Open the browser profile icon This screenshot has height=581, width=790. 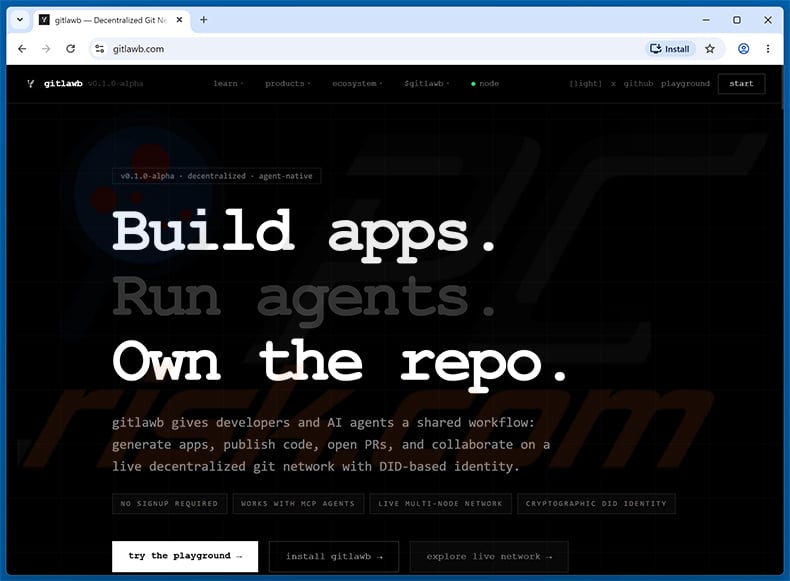point(743,49)
